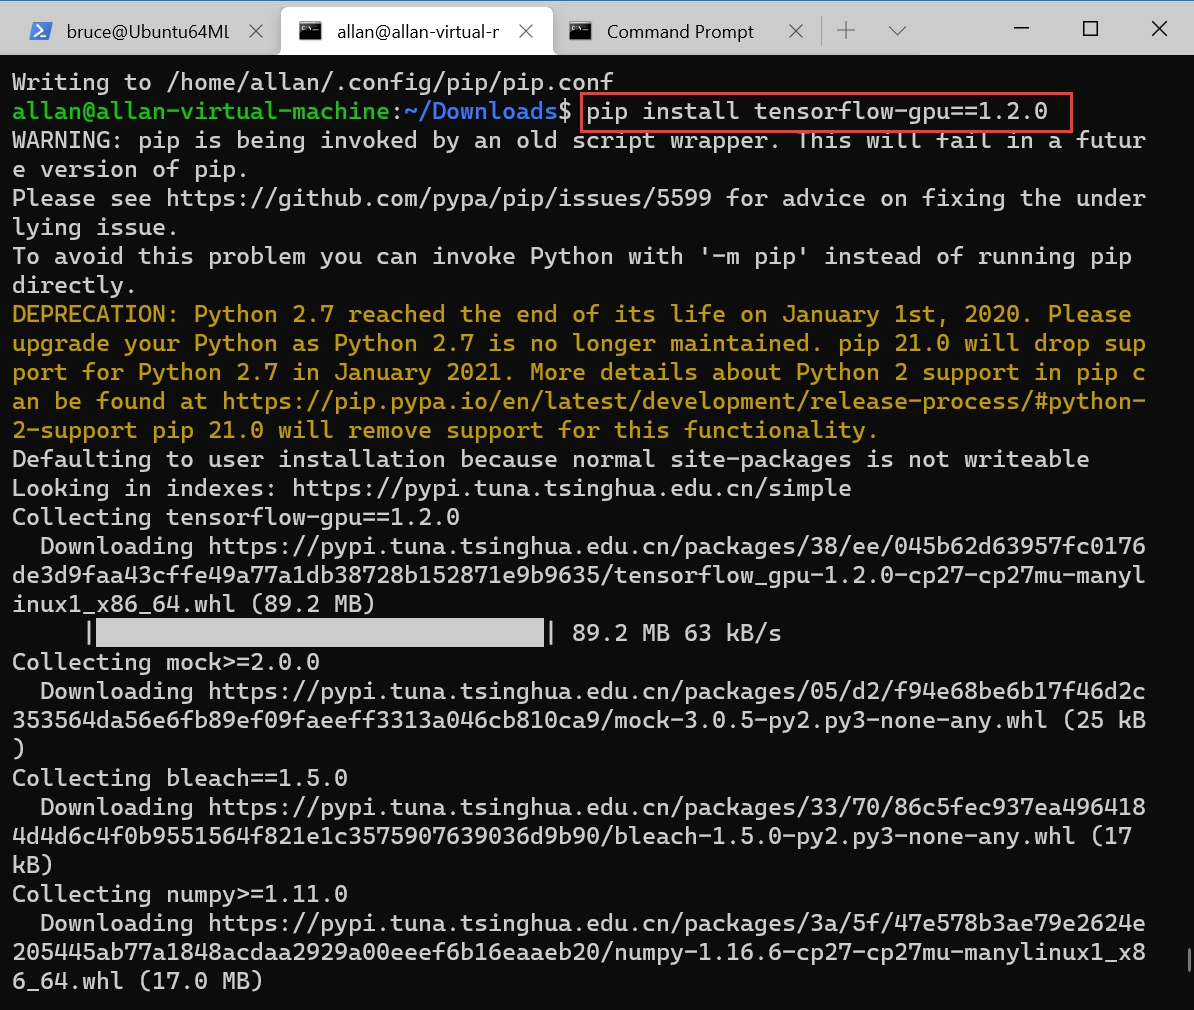Viewport: 1194px width, 1010px height.
Task: Click the console icon on allan tab
Action: (x=310, y=31)
